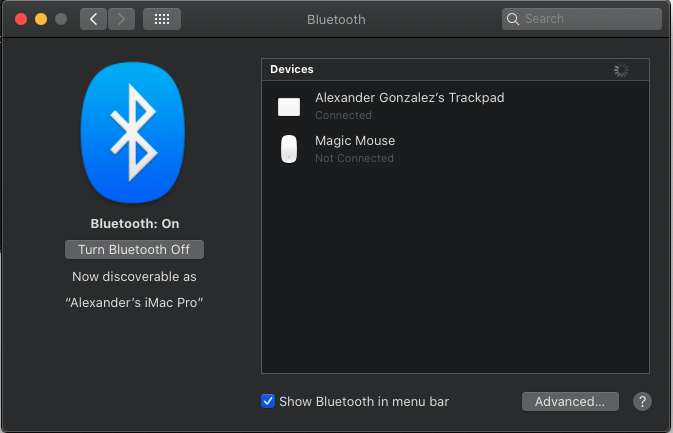673x433 pixels.
Task: Click the Connected status text
Action: (343, 115)
